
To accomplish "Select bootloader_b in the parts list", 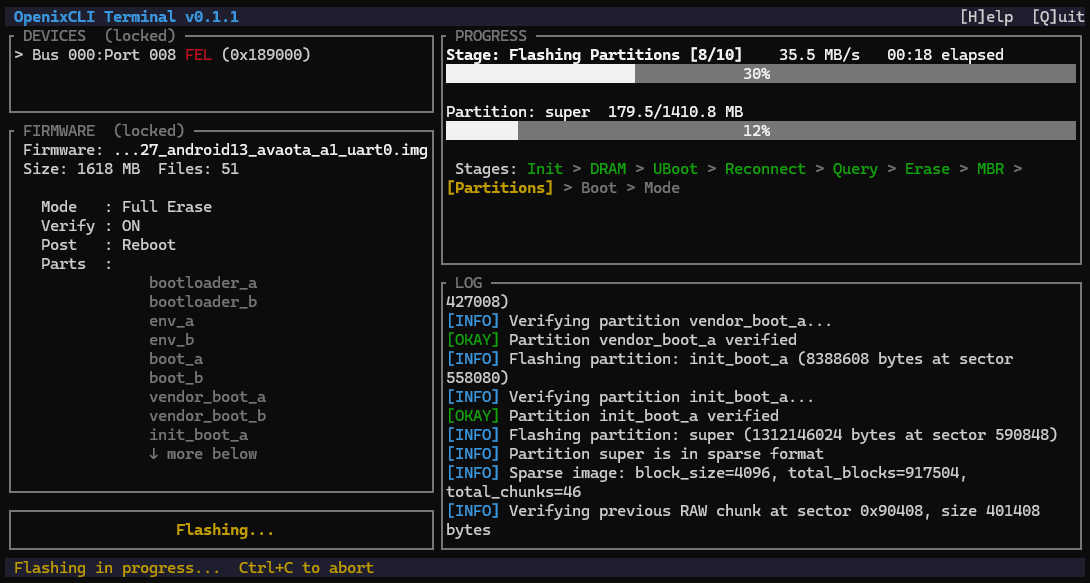I will pos(203,302).
